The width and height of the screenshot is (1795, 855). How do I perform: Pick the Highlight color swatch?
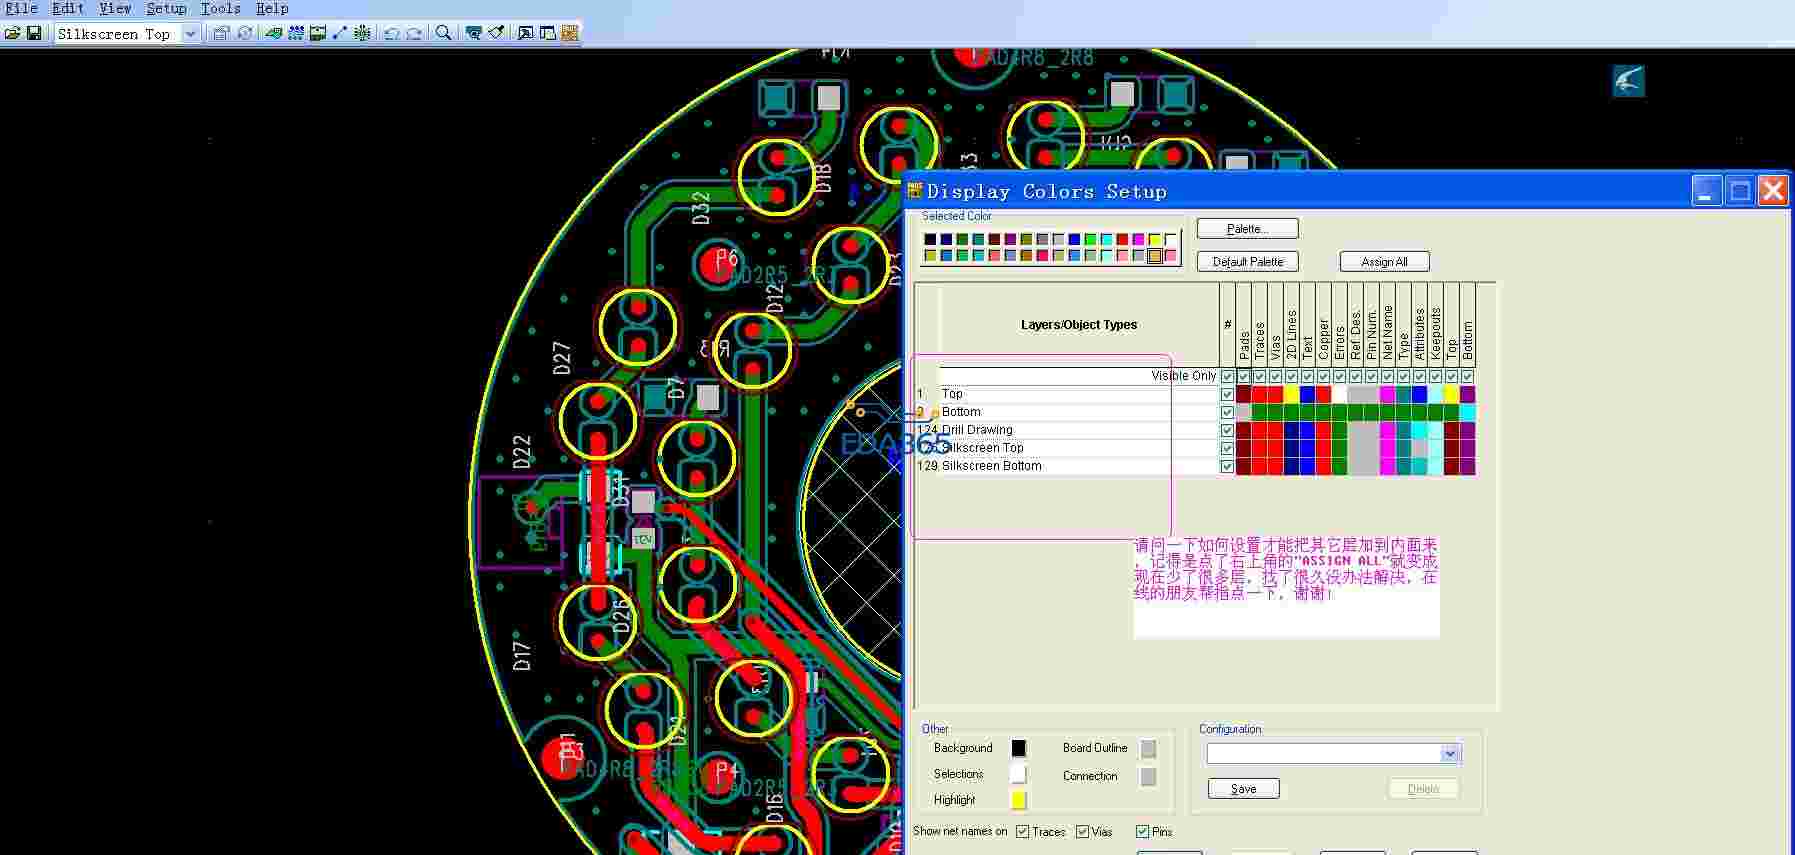pos(1018,800)
